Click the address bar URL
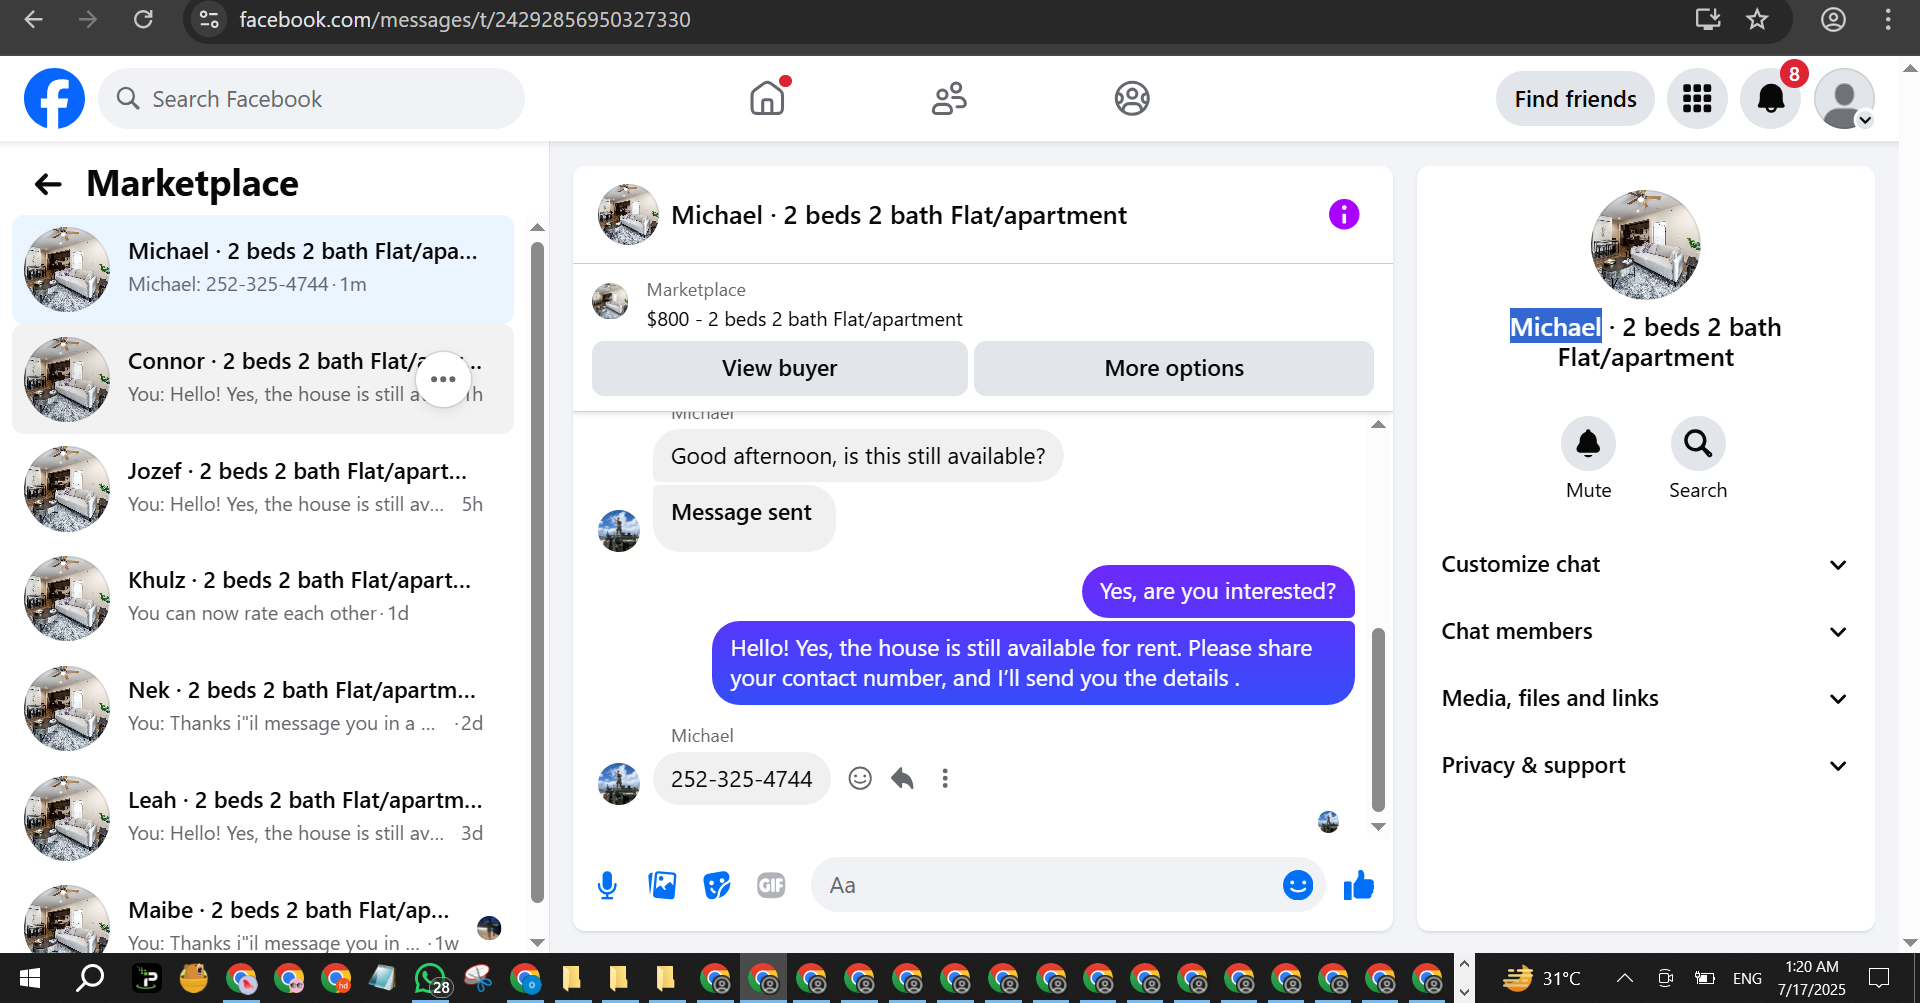Image resolution: width=1920 pixels, height=1003 pixels. coord(465,20)
